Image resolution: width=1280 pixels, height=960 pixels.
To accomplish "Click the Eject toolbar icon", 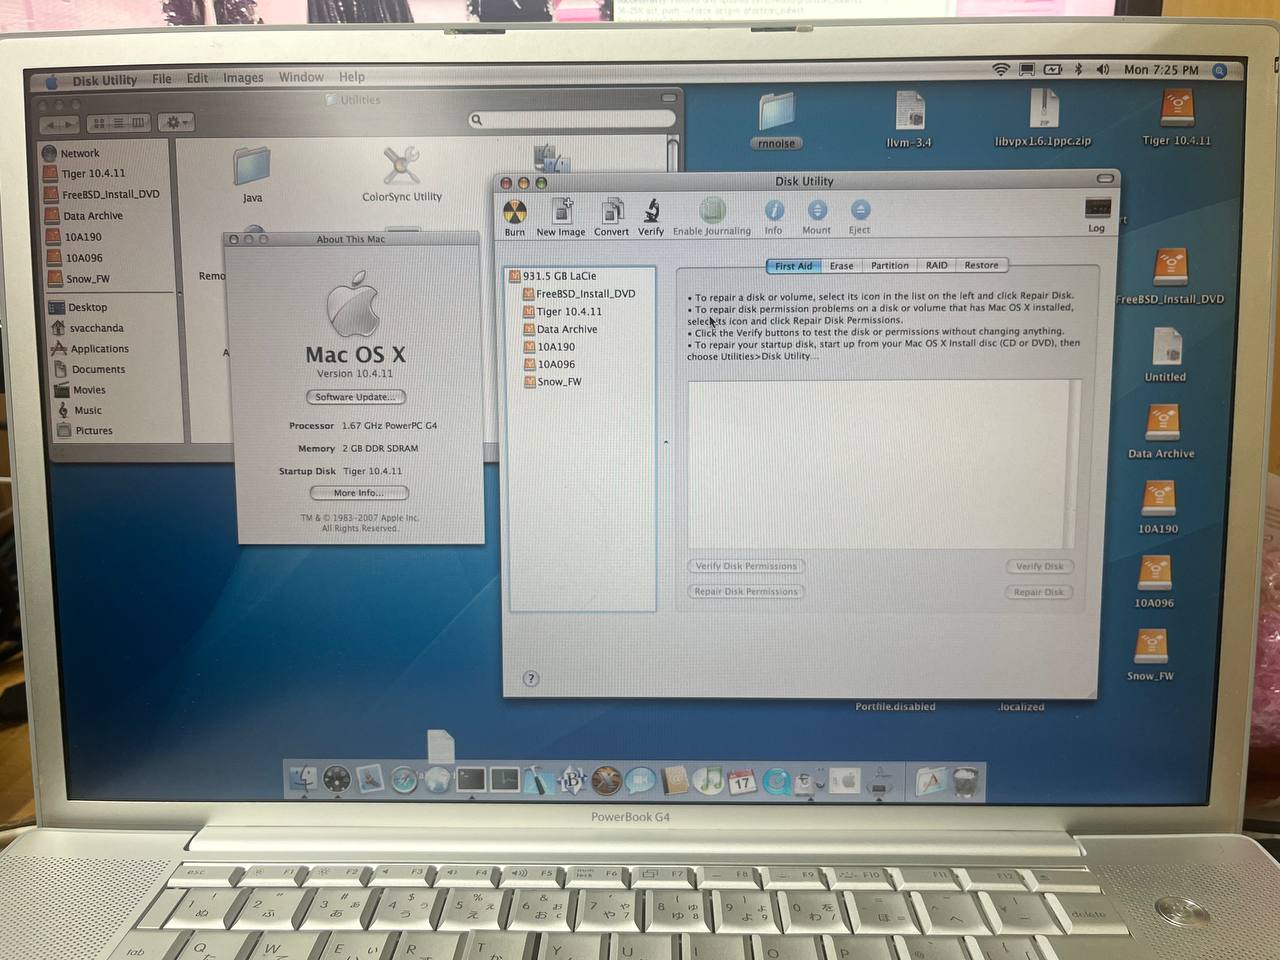I will point(860,210).
